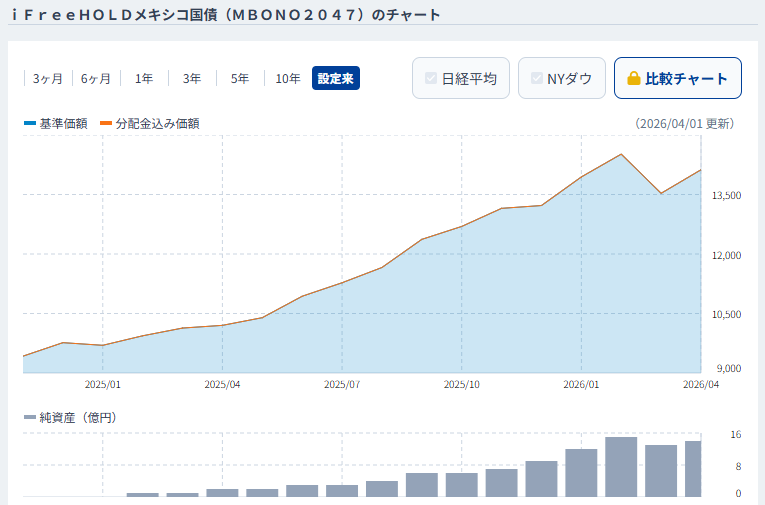Click the 2026/04 x-axis label
The image size is (765, 505).
[701, 384]
